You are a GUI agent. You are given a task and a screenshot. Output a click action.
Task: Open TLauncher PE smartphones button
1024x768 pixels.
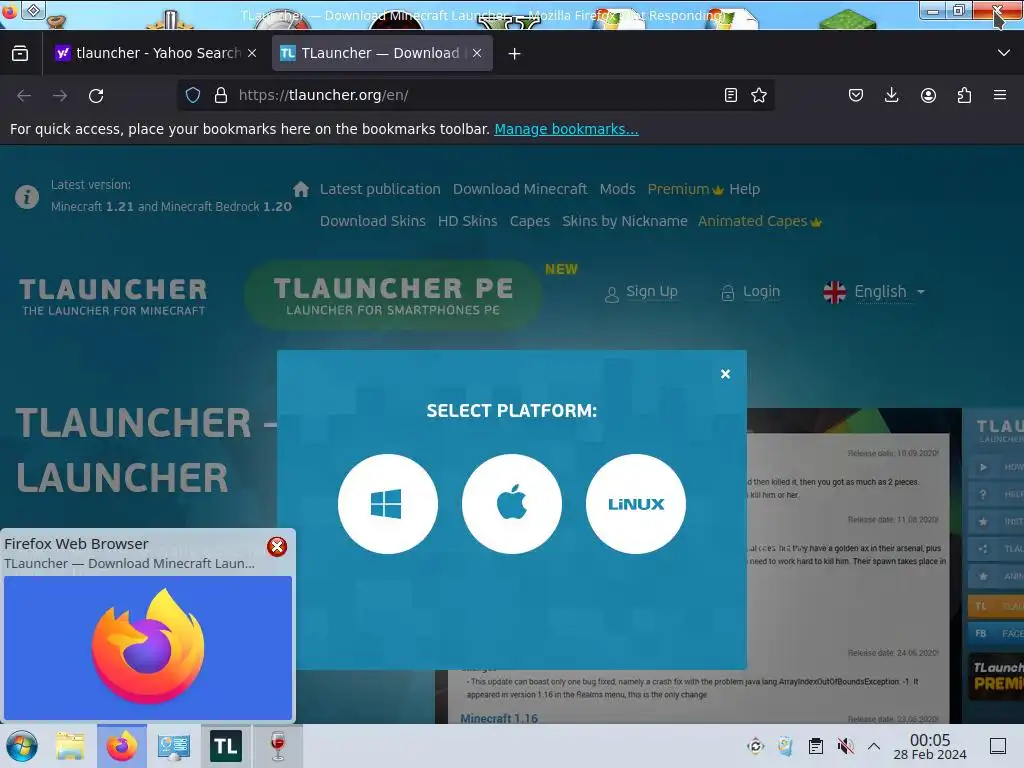point(393,295)
